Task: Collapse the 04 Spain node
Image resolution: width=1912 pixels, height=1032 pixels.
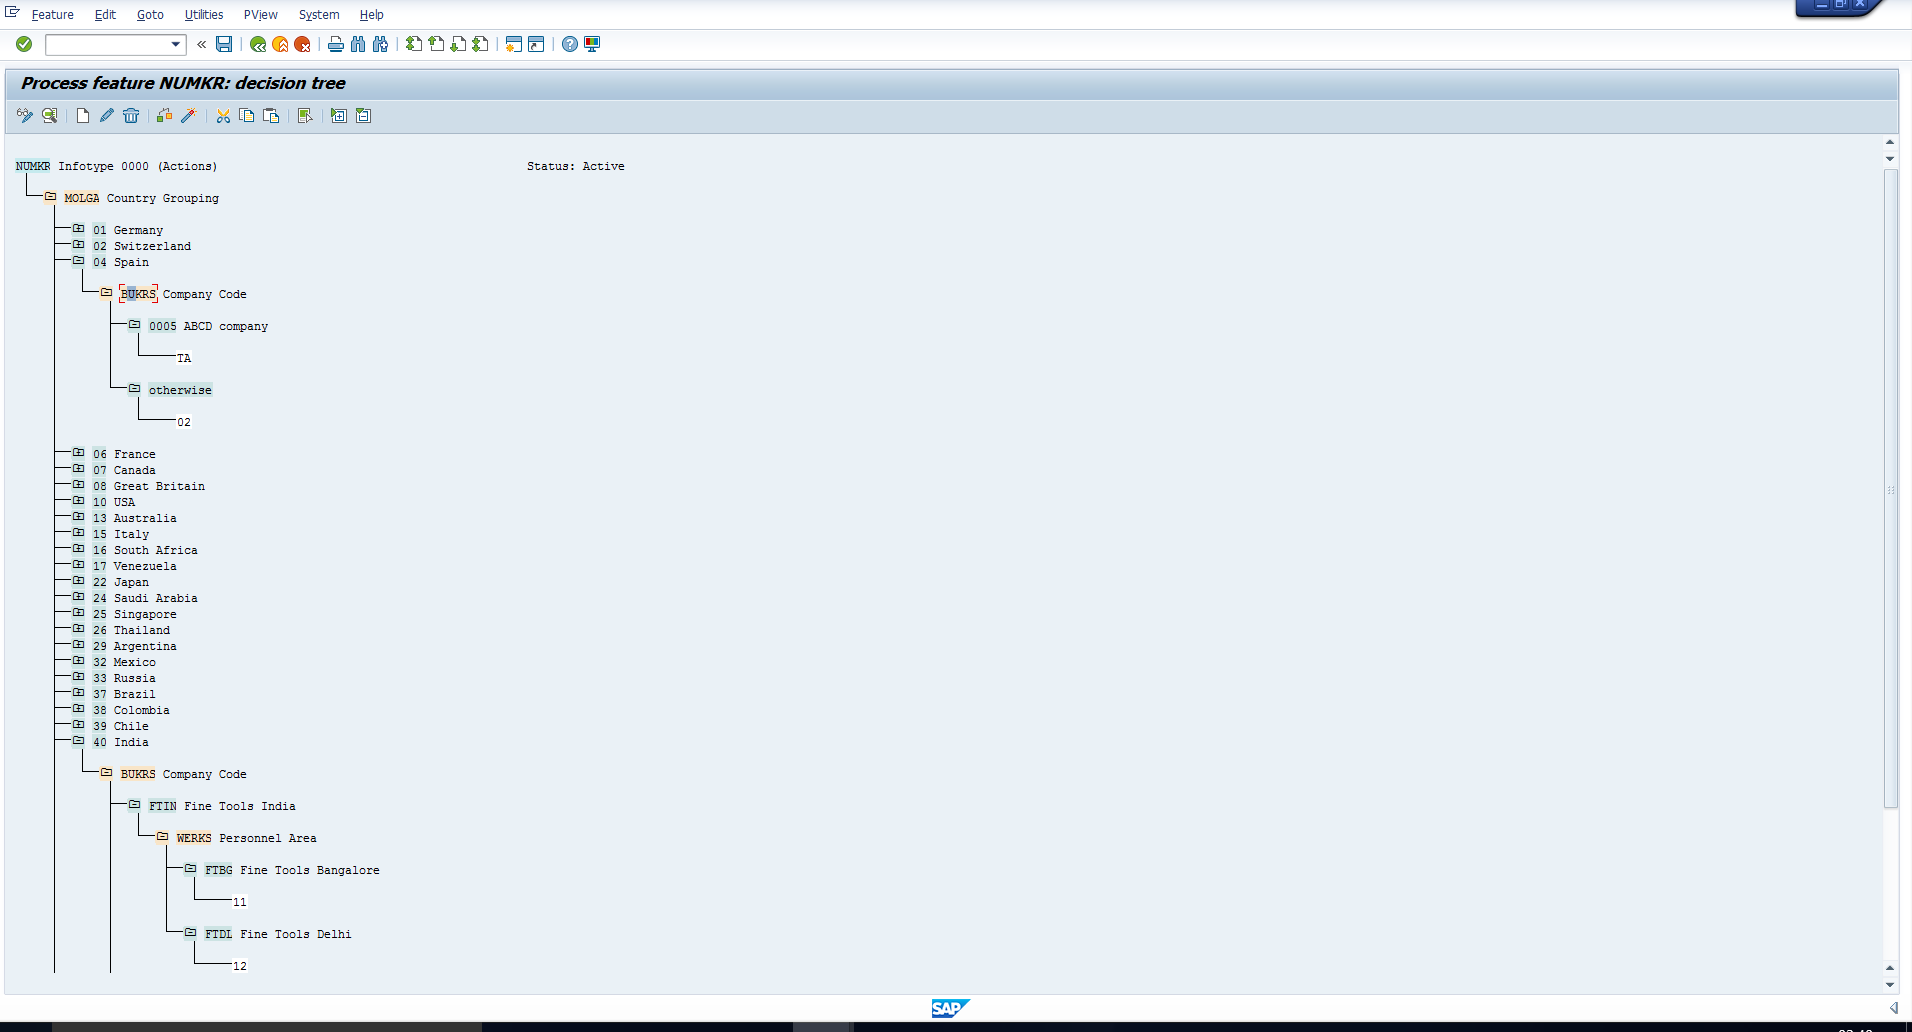Action: point(78,261)
